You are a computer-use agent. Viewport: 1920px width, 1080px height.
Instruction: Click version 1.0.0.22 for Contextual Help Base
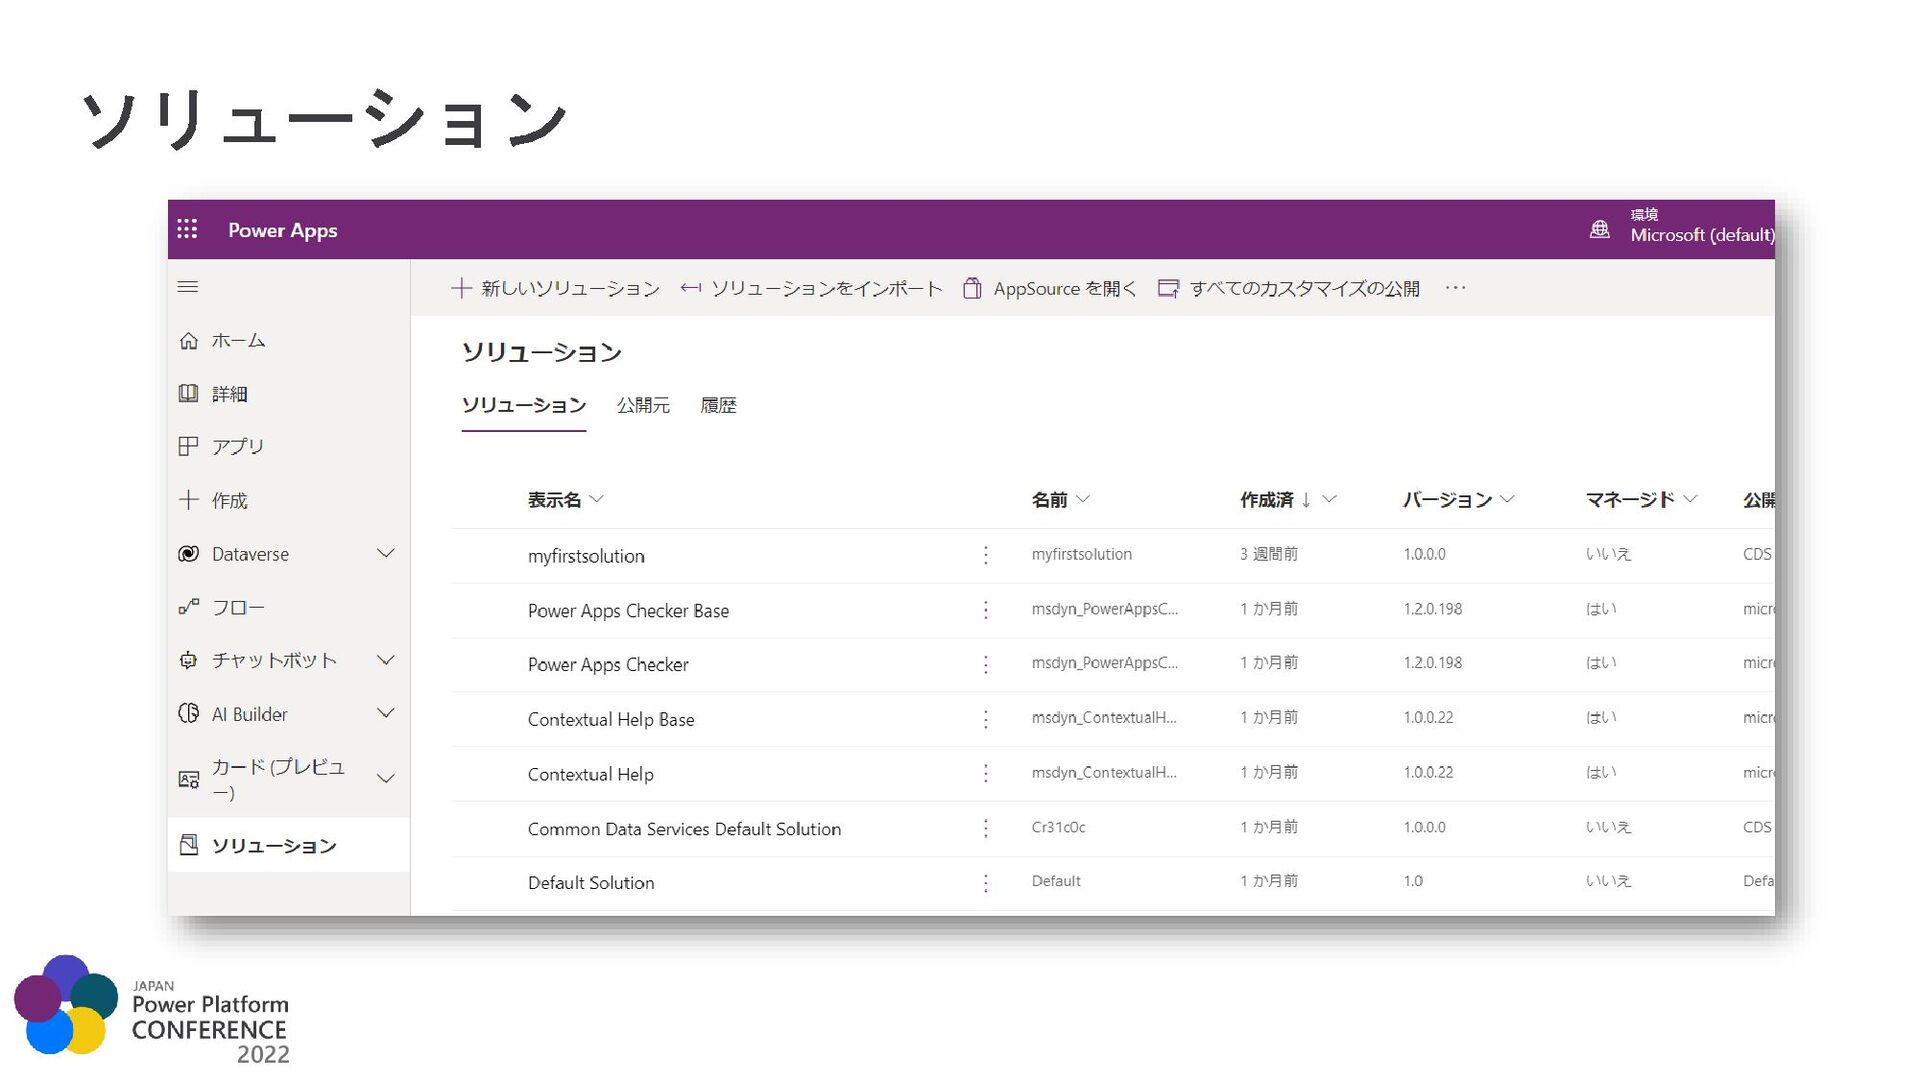(1428, 717)
